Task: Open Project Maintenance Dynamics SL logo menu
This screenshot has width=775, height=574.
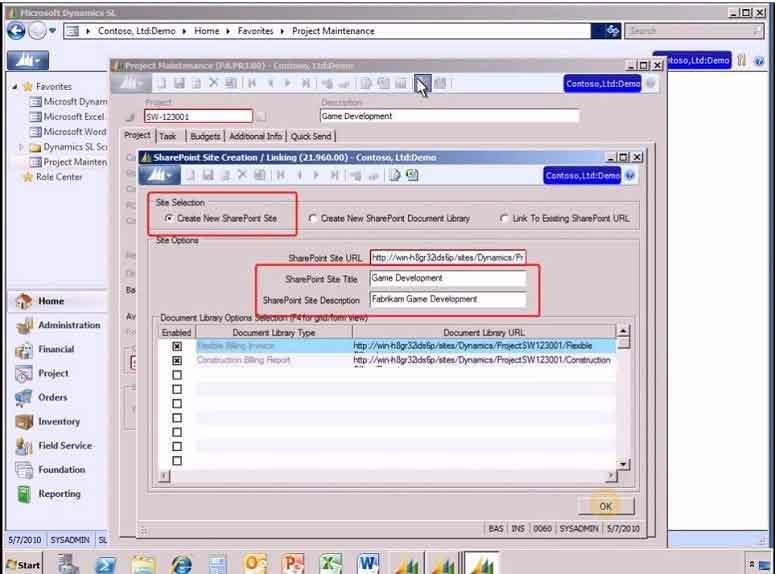Action: [x=129, y=84]
